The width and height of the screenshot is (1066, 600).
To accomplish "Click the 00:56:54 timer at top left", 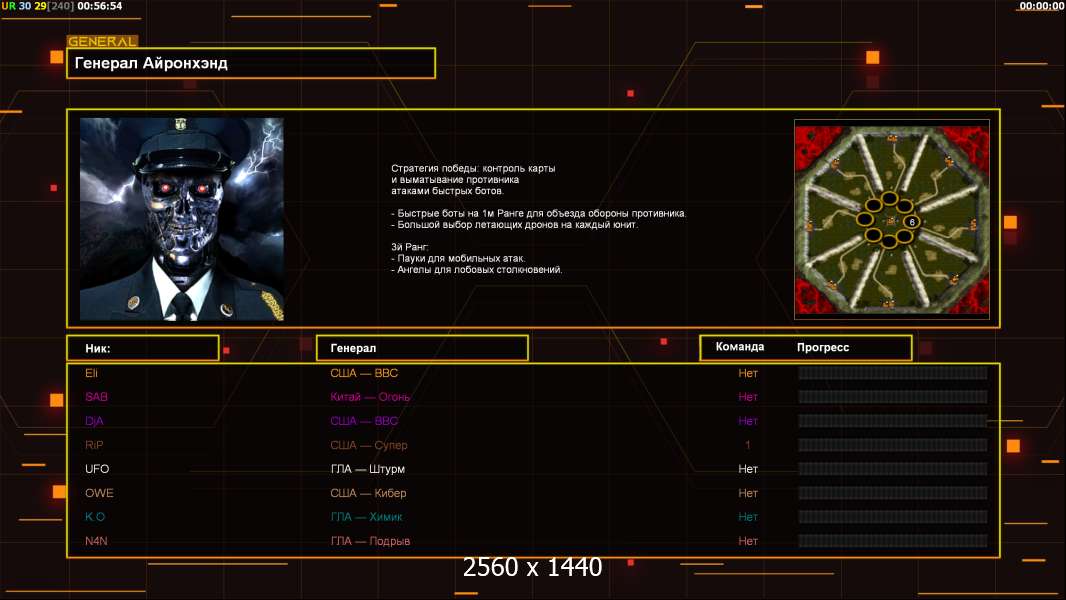I will pos(100,6).
